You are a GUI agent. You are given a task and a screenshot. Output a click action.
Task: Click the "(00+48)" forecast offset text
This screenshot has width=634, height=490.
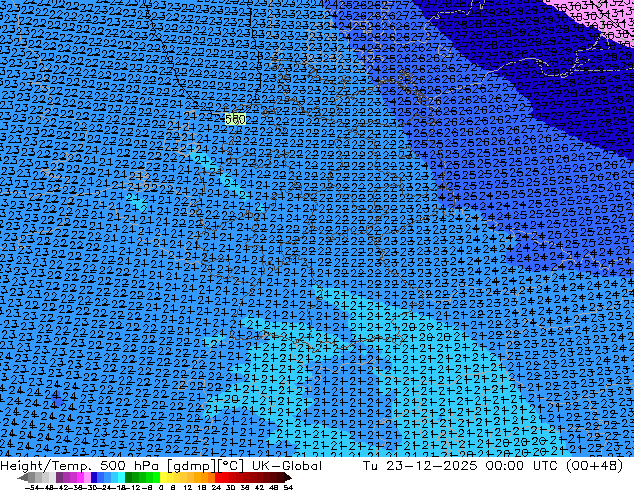tap(594, 466)
